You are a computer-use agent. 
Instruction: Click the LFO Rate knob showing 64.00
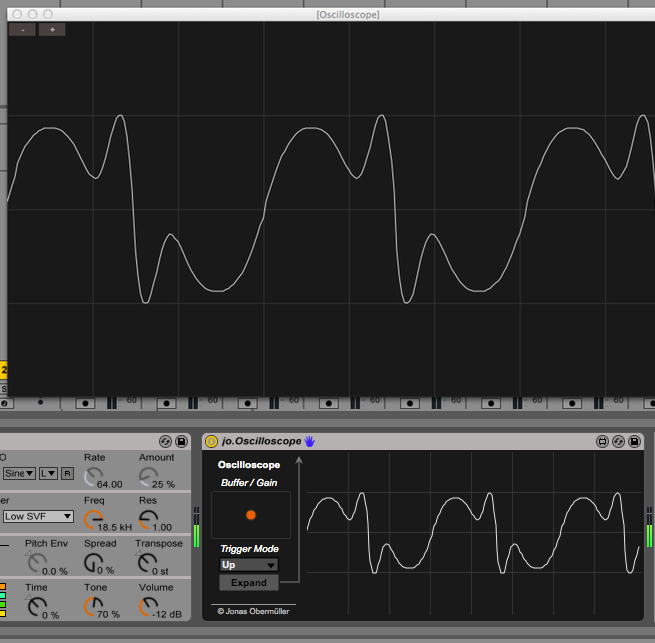tap(94, 476)
